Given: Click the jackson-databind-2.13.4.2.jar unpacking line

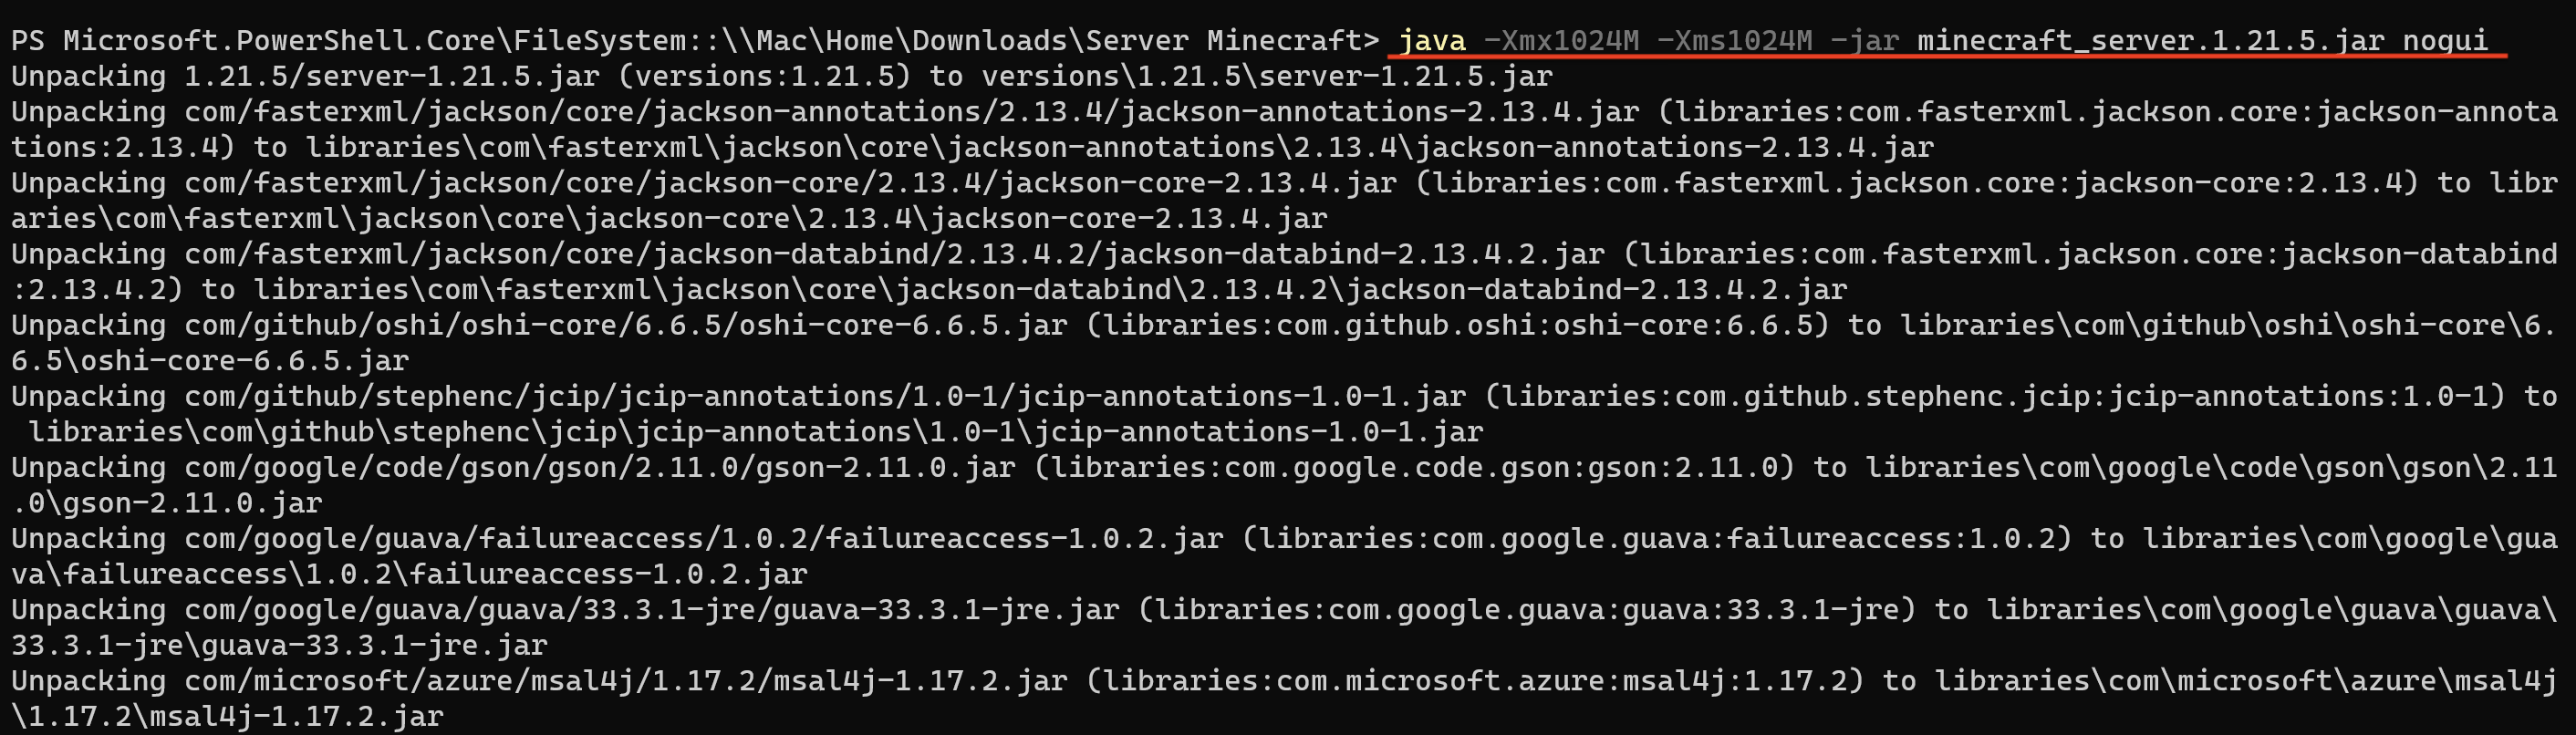Looking at the screenshot, I should [1285, 271].
